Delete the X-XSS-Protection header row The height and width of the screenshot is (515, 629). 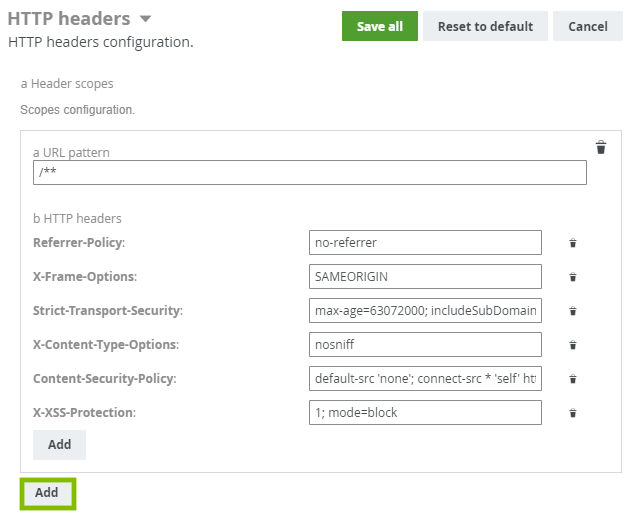573,413
